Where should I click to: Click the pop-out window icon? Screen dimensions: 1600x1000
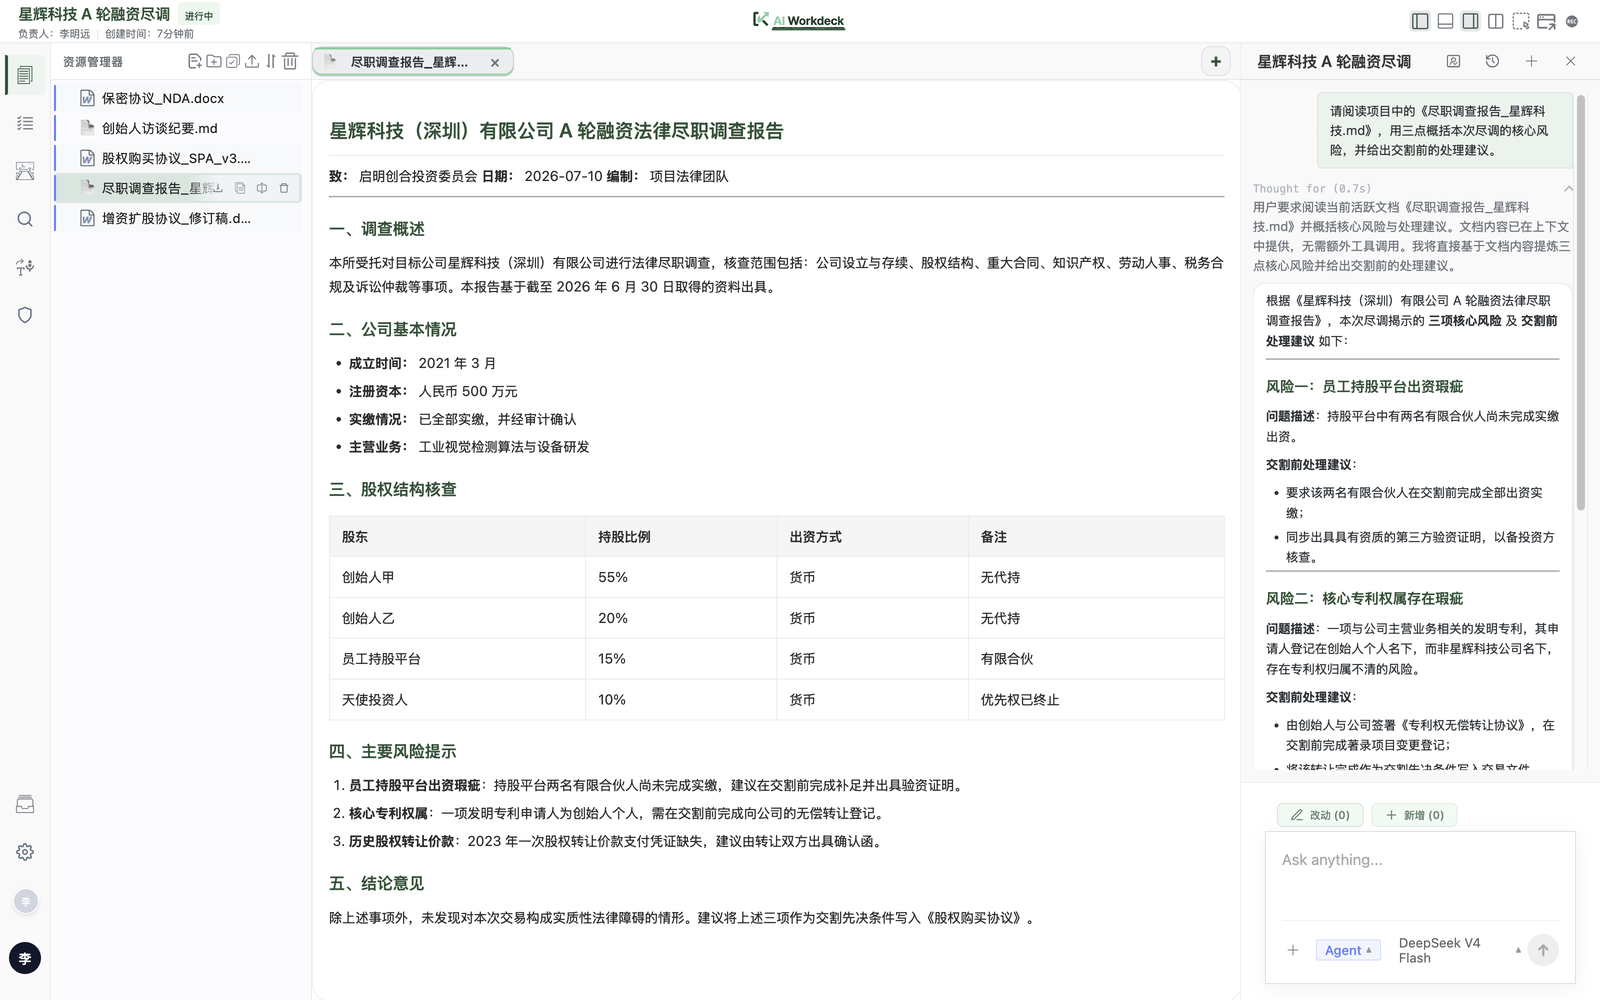click(x=1546, y=21)
